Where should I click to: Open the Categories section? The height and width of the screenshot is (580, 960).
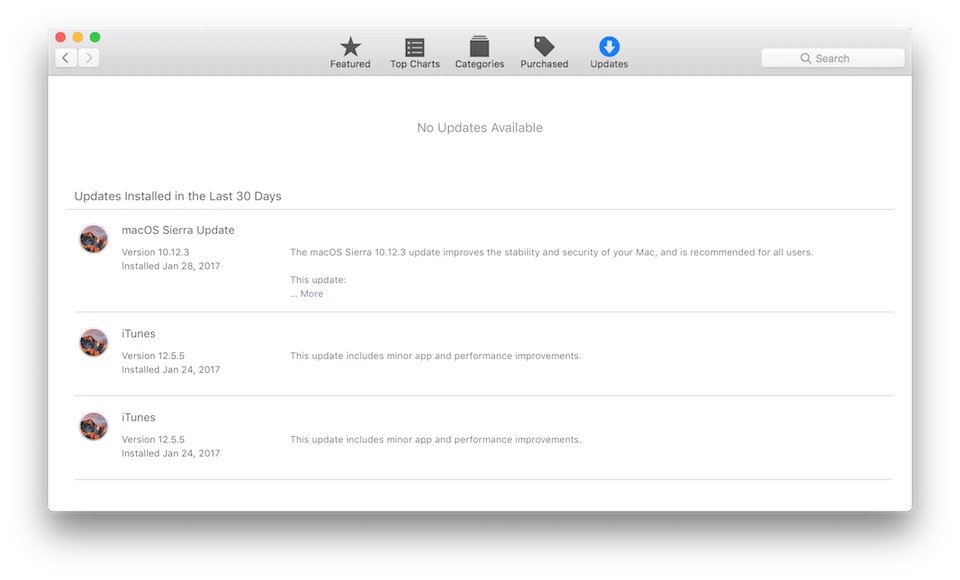tap(479, 53)
